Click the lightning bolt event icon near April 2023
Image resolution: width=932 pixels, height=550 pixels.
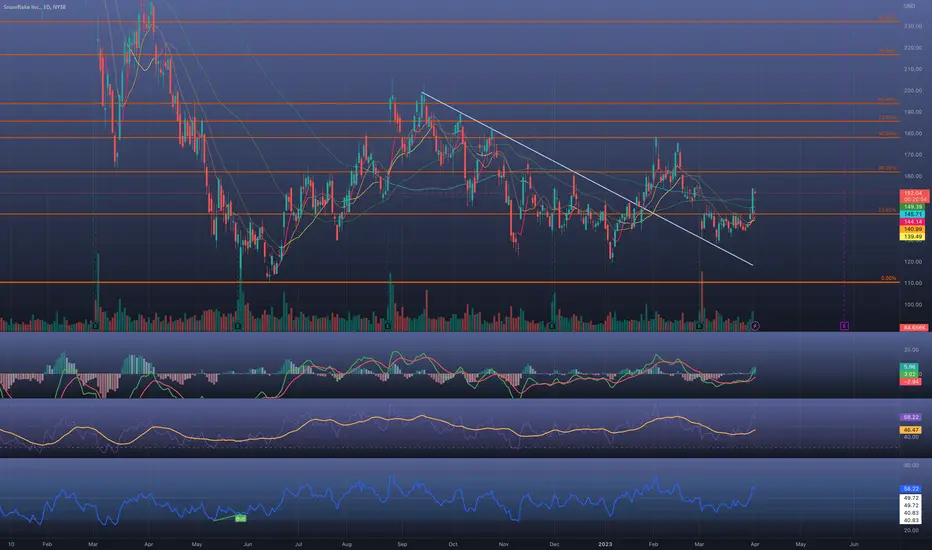tap(755, 326)
